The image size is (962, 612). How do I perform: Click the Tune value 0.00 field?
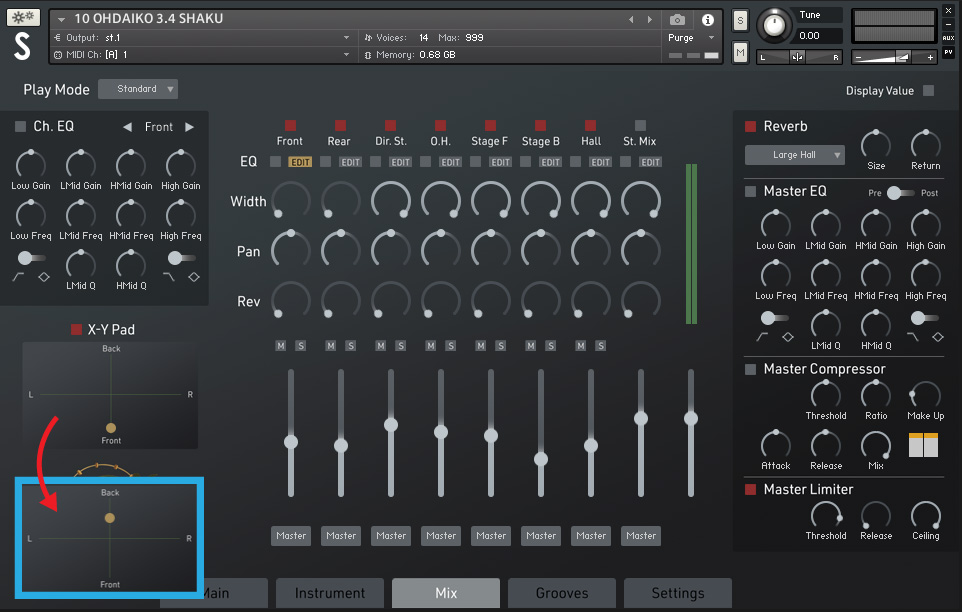pyautogui.click(x=818, y=36)
